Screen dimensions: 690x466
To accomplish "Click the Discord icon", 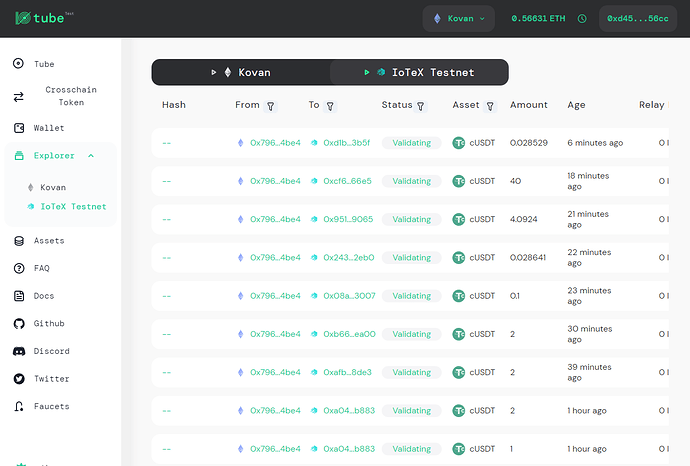I will pos(19,351).
